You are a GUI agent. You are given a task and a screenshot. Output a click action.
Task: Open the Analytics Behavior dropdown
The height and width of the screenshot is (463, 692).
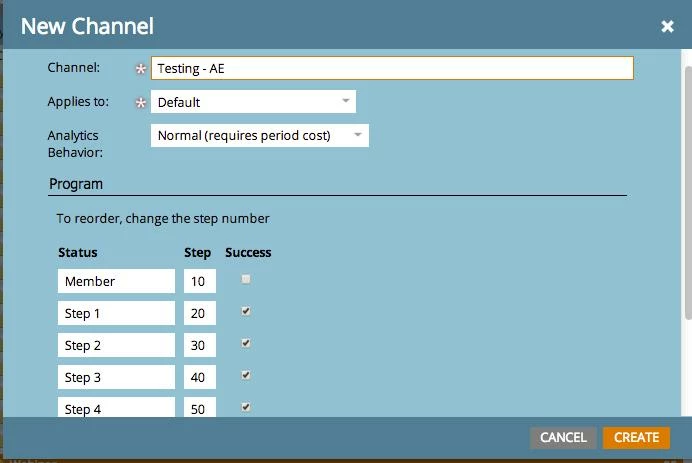point(260,136)
